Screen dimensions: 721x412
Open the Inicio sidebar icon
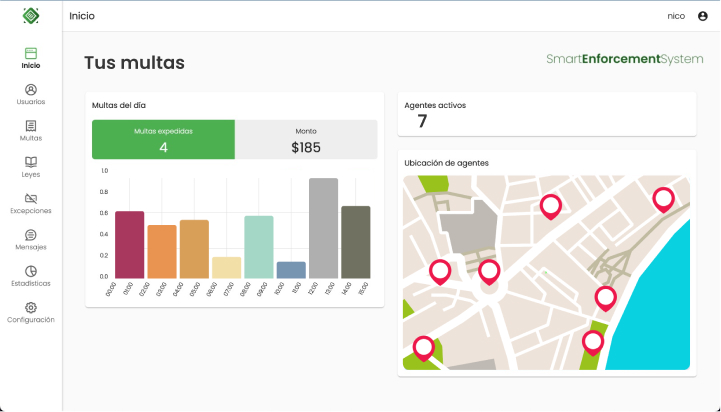pyautogui.click(x=31, y=53)
